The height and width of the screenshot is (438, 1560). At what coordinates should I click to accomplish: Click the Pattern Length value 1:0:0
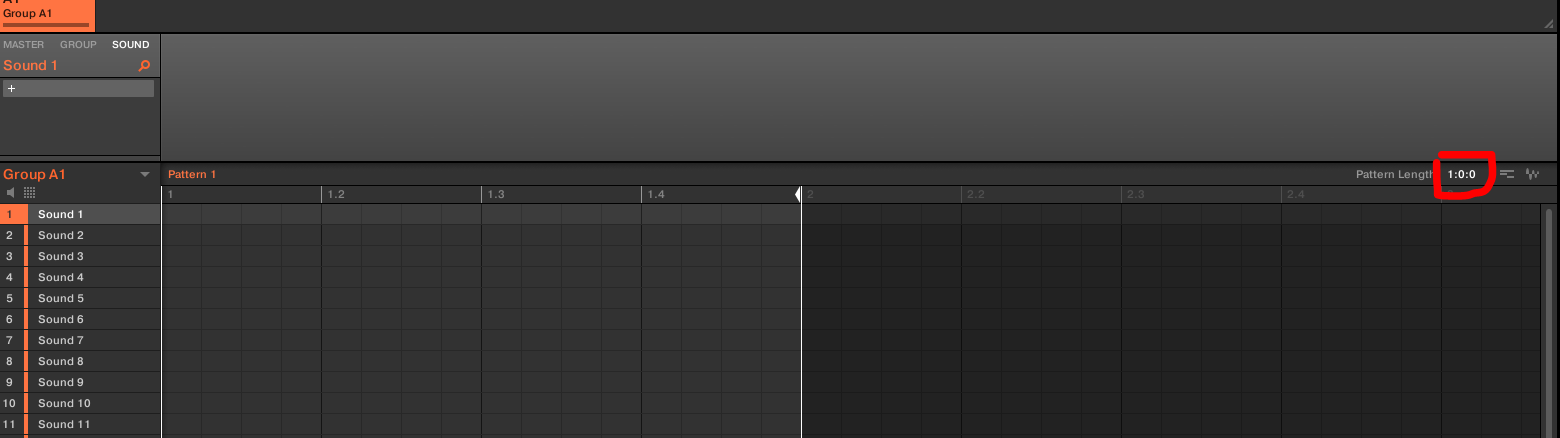[x=1461, y=174]
